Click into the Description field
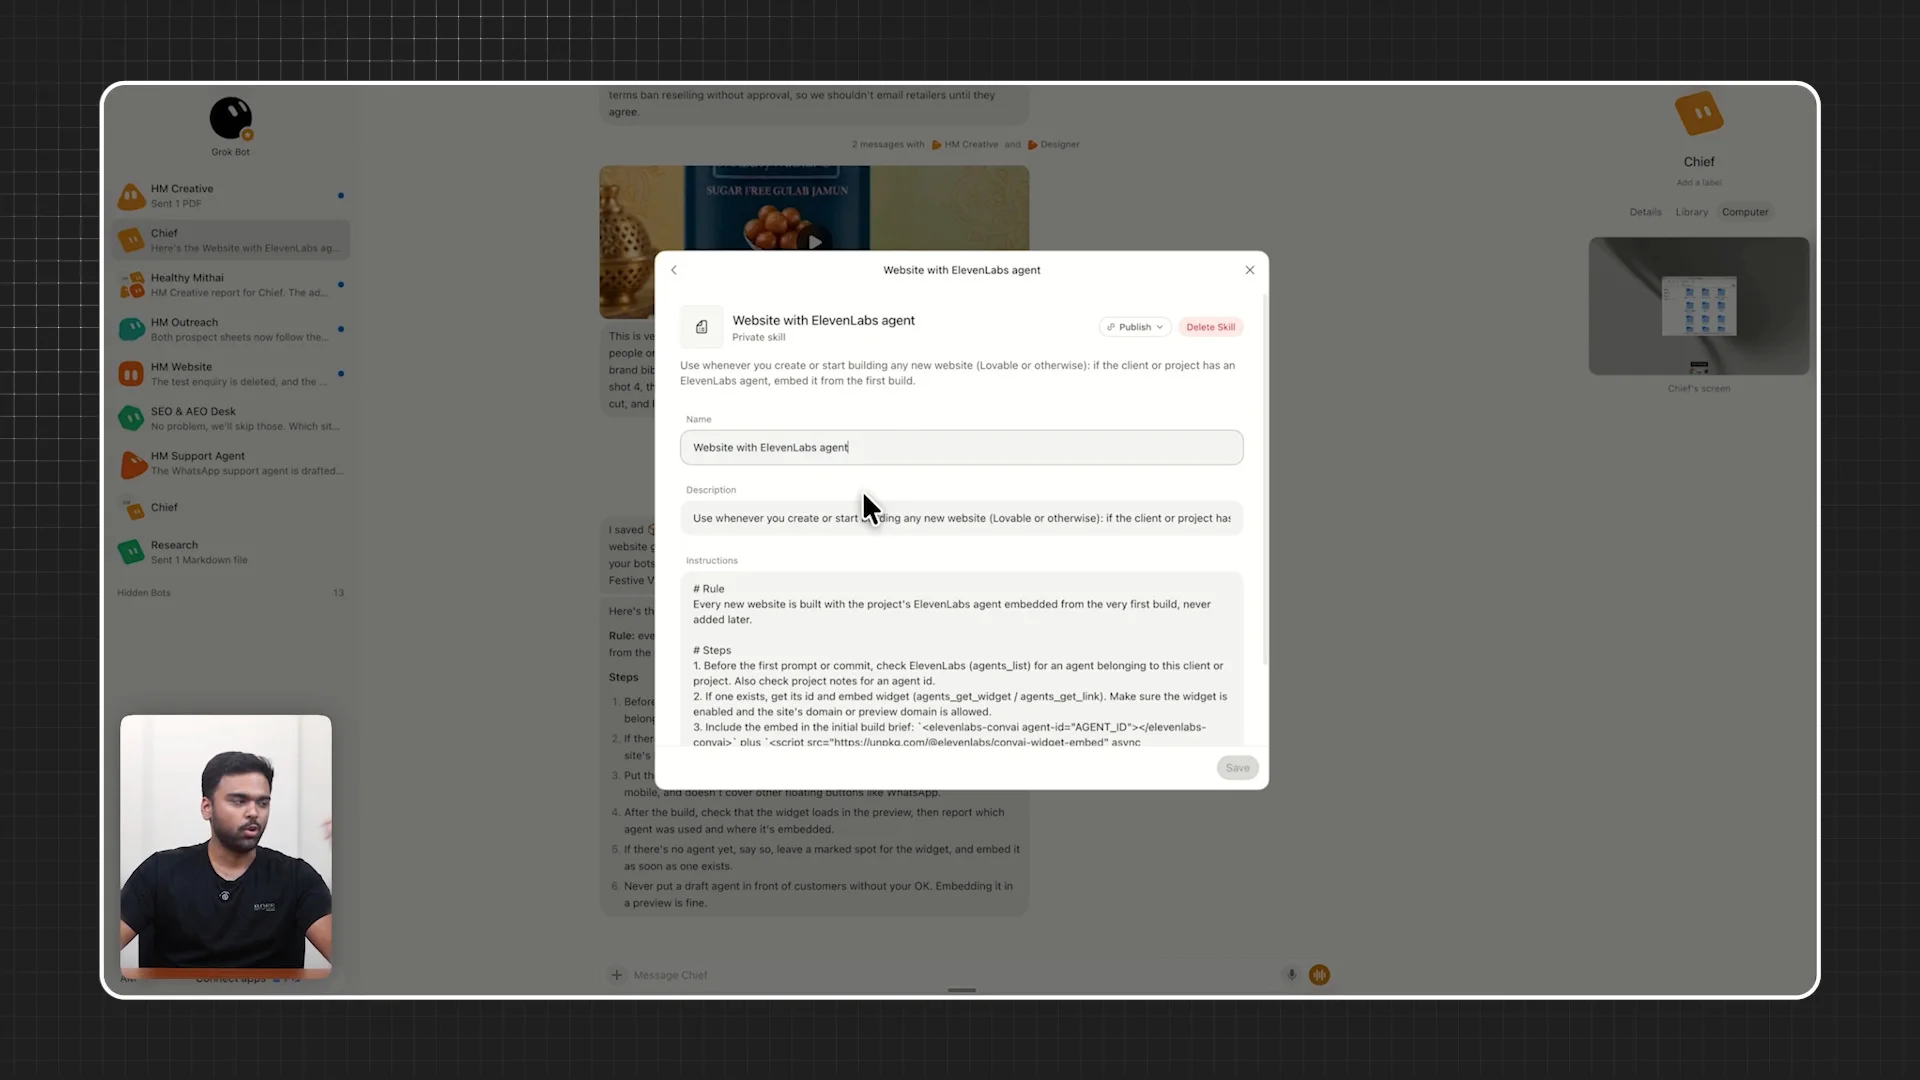 click(961, 518)
